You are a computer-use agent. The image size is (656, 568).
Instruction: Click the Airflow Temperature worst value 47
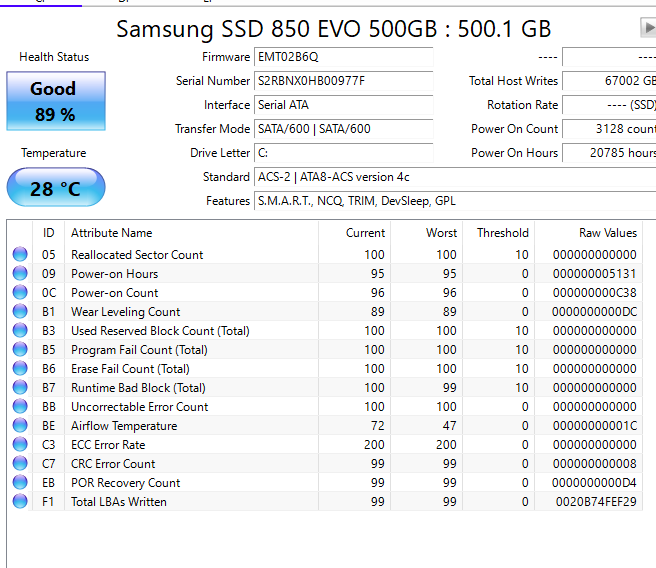[x=450, y=426]
